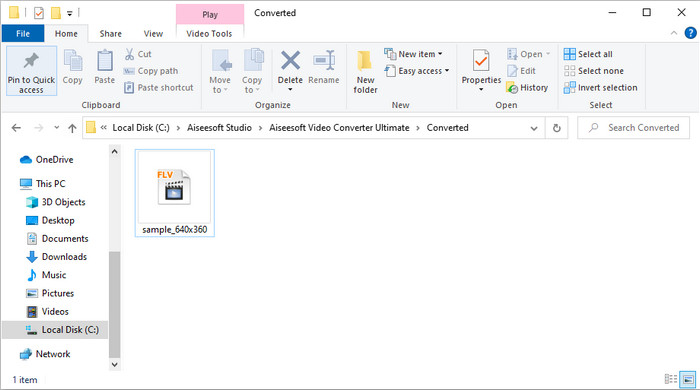Show file History
The image size is (700, 390).
(x=527, y=87)
